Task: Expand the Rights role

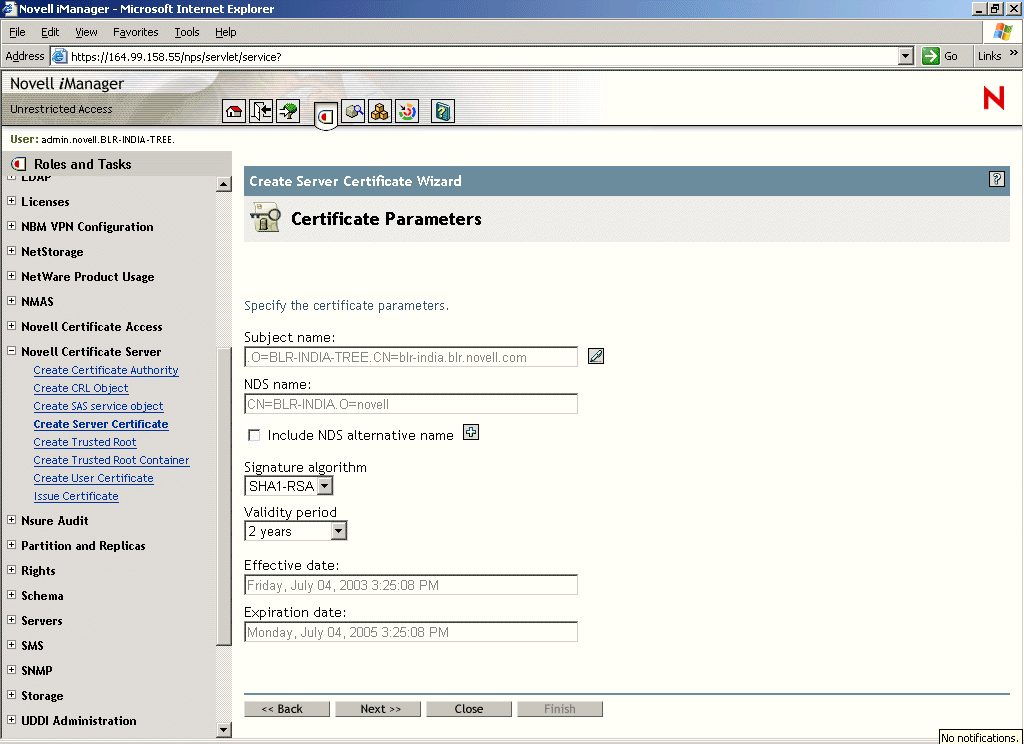Action: 11,570
